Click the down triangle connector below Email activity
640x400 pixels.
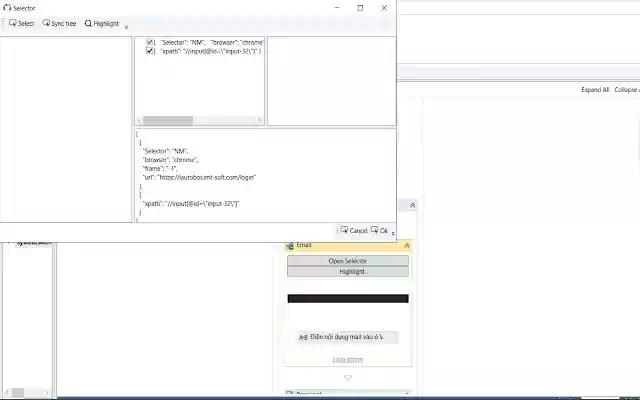348,378
